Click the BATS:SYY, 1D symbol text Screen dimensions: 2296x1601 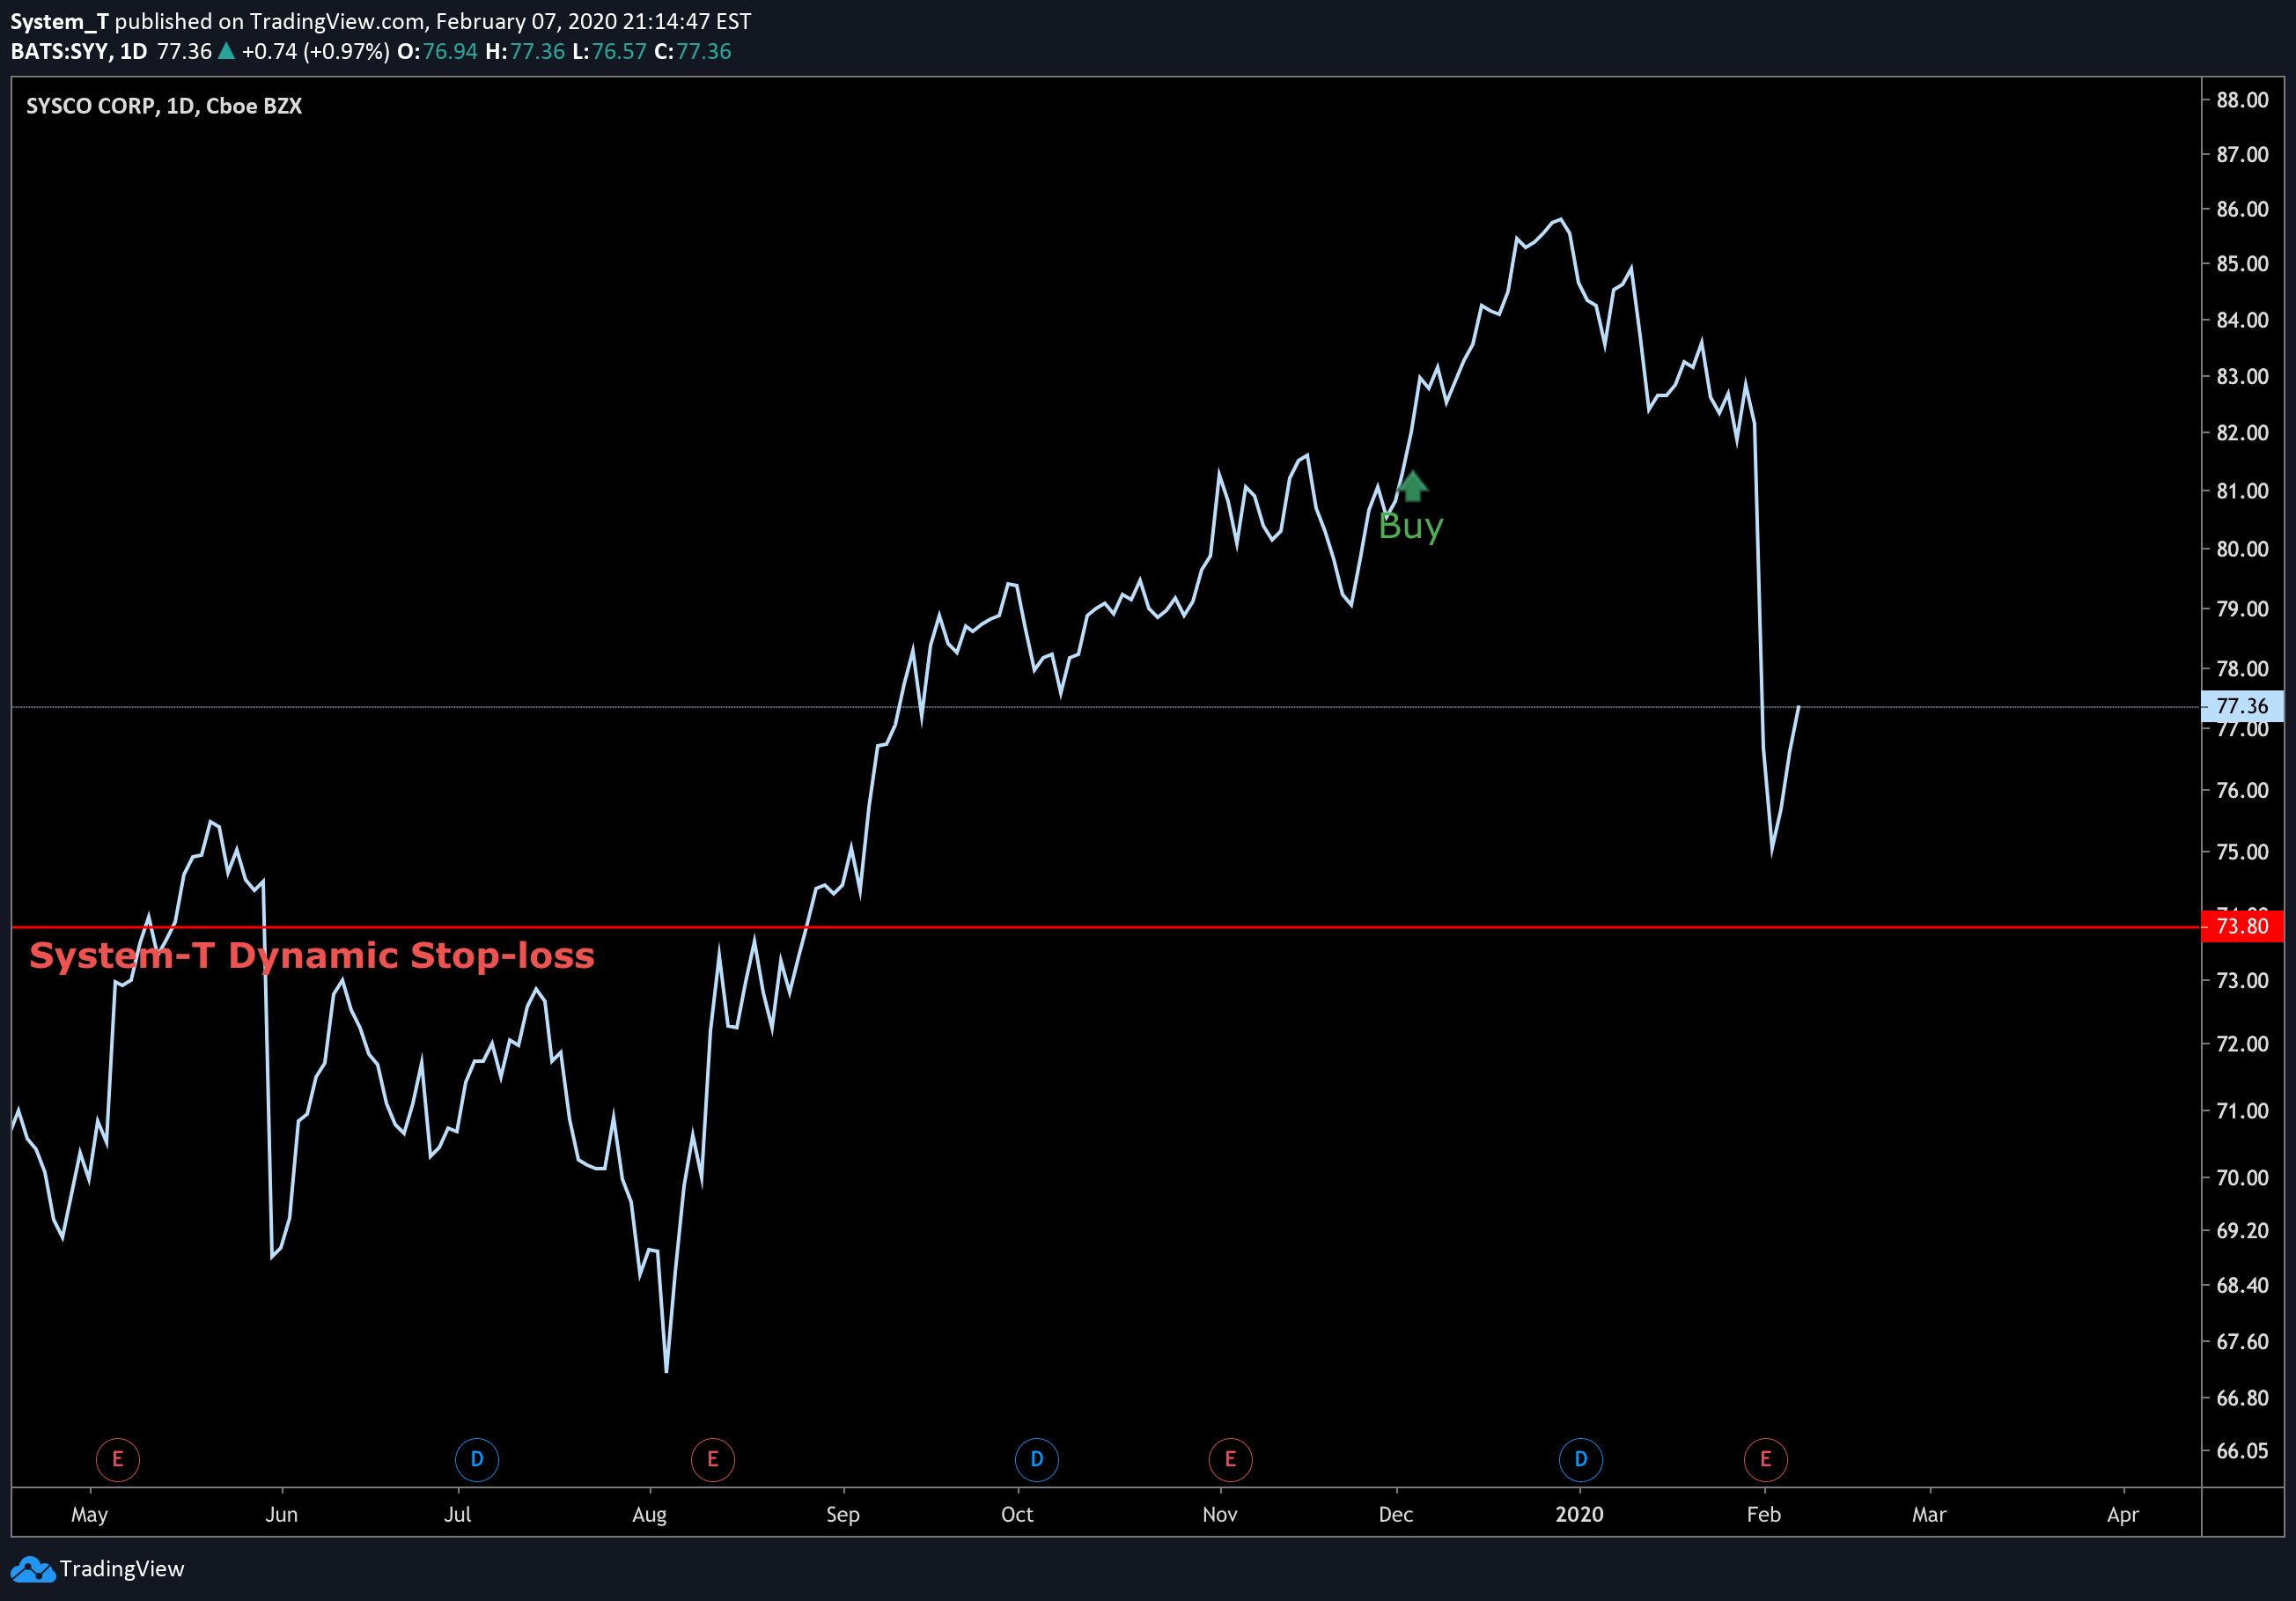pyautogui.click(x=79, y=51)
